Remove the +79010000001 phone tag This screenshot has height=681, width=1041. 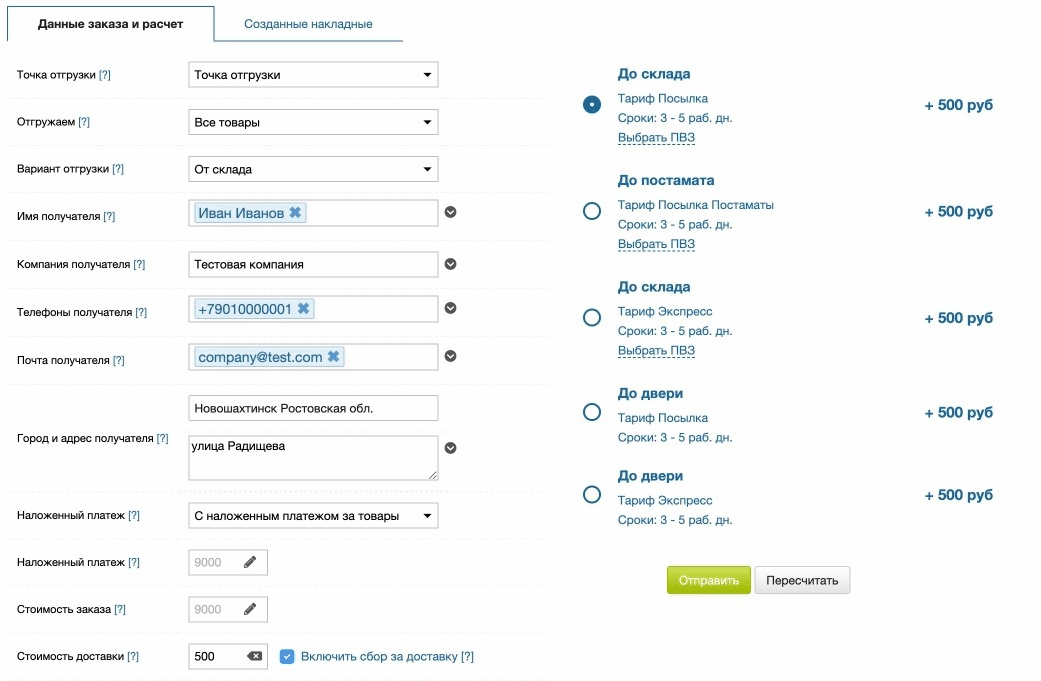coord(303,309)
